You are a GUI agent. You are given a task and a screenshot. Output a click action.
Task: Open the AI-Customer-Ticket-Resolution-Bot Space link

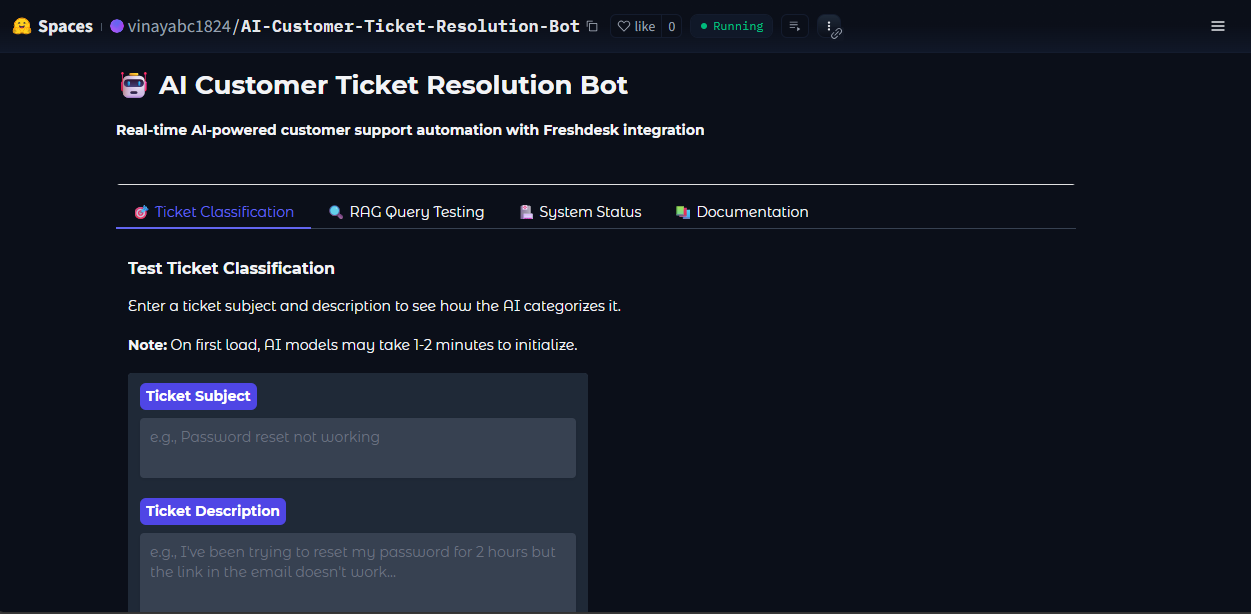point(410,27)
